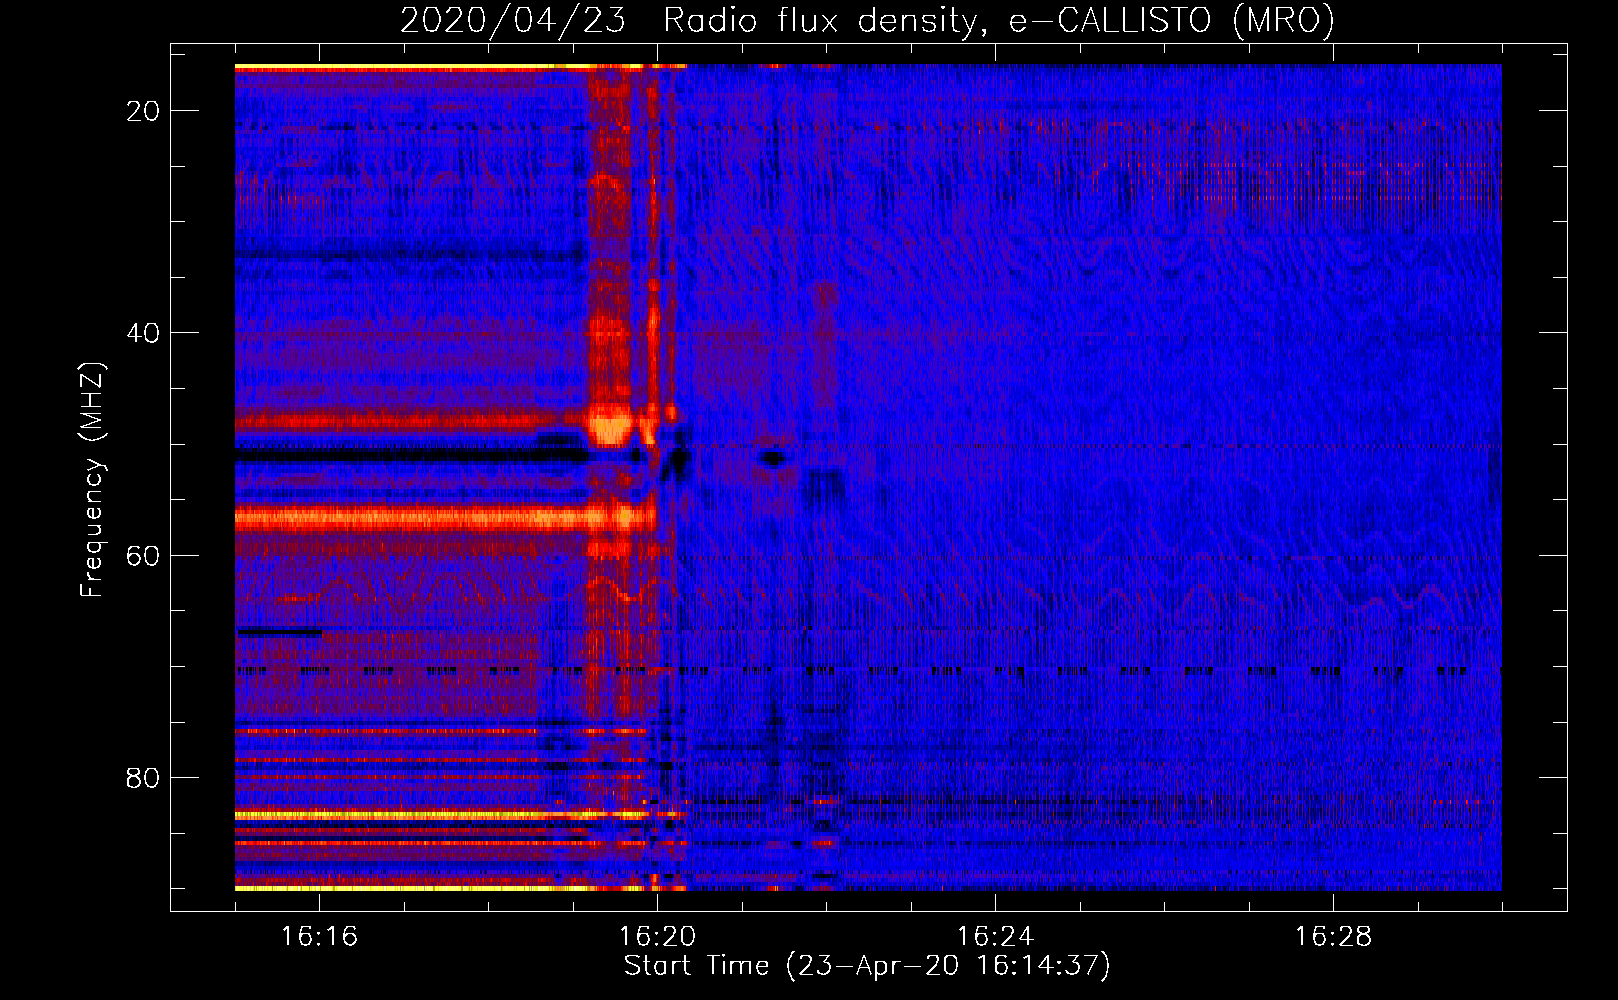Screen dimensions: 1618x1000
Task: Click the 'Frequency (MHZ)' axis label
Action: point(92,480)
